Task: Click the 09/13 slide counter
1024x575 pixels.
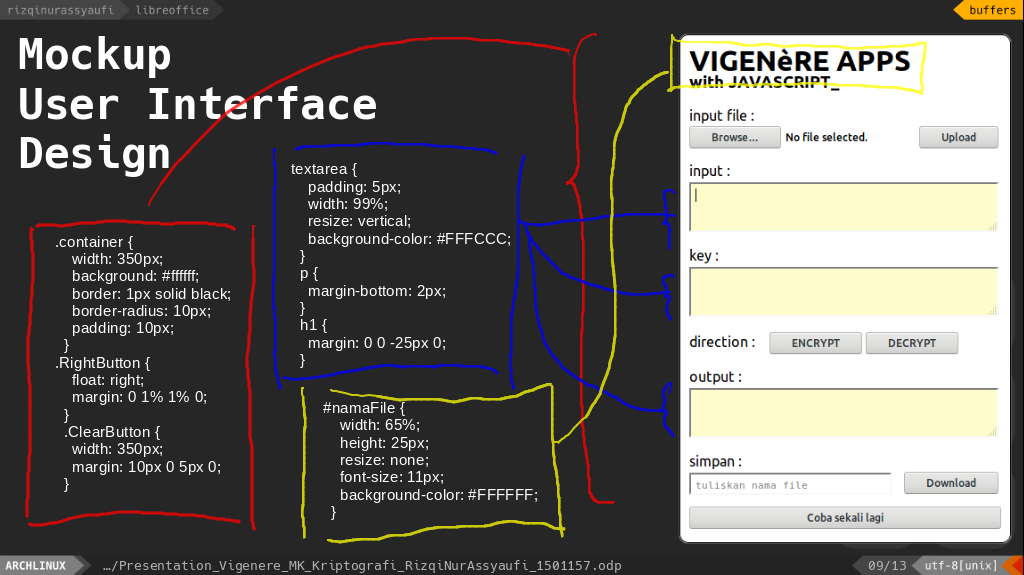Action: [x=886, y=566]
